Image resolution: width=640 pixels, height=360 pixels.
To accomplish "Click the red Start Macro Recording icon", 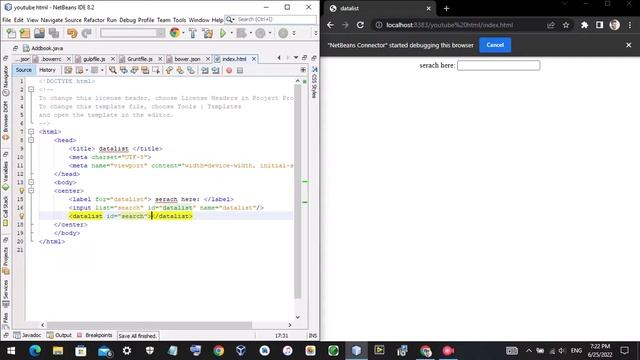I will 229,70.
